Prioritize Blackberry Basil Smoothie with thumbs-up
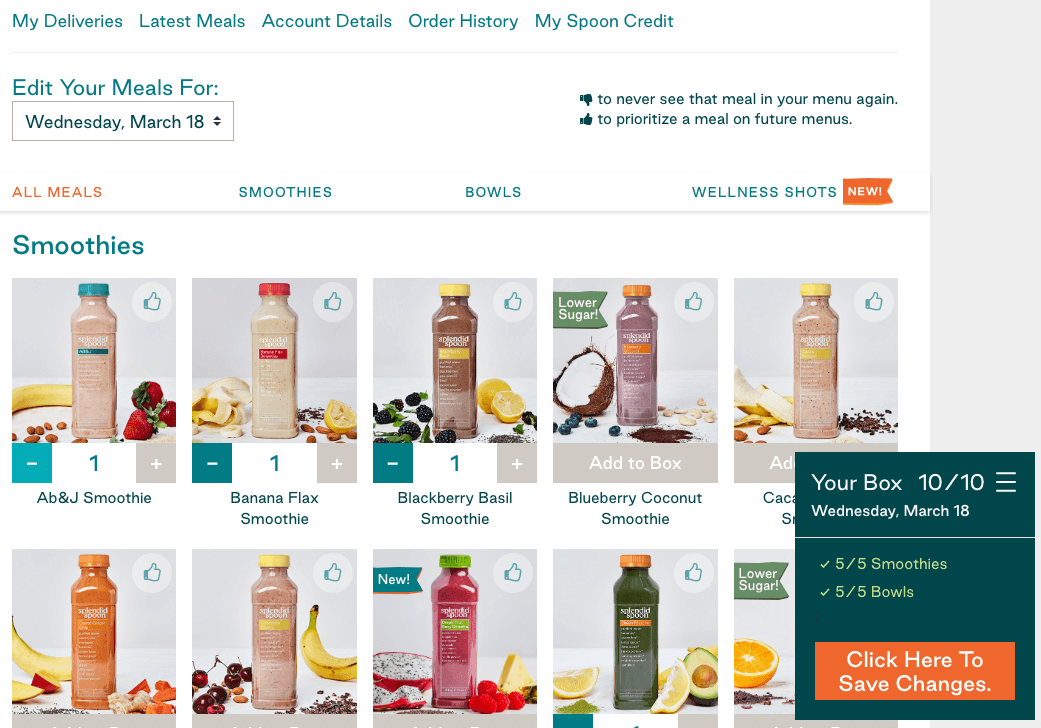1041x728 pixels. 513,302
